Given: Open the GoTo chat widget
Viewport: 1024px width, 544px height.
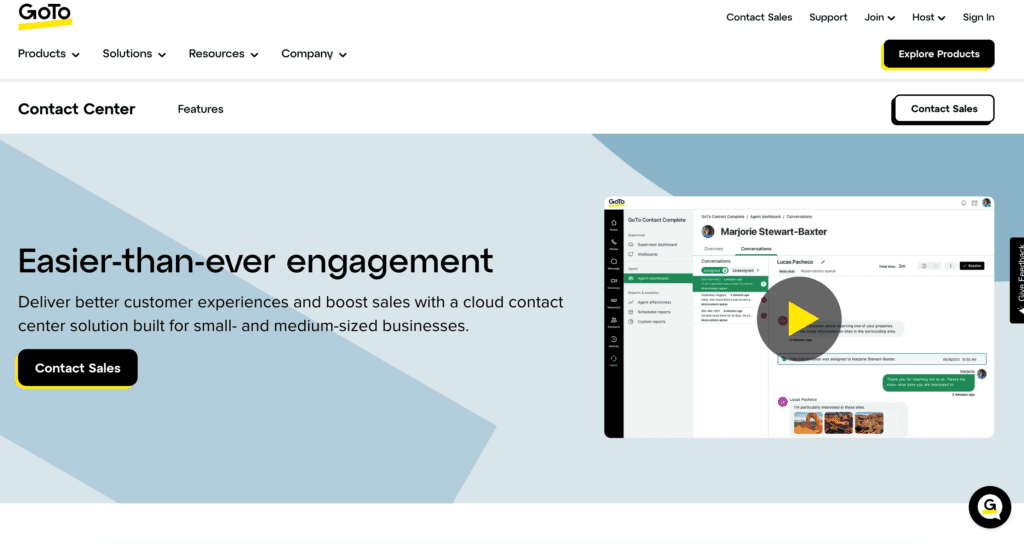Looking at the screenshot, I should tap(989, 507).
